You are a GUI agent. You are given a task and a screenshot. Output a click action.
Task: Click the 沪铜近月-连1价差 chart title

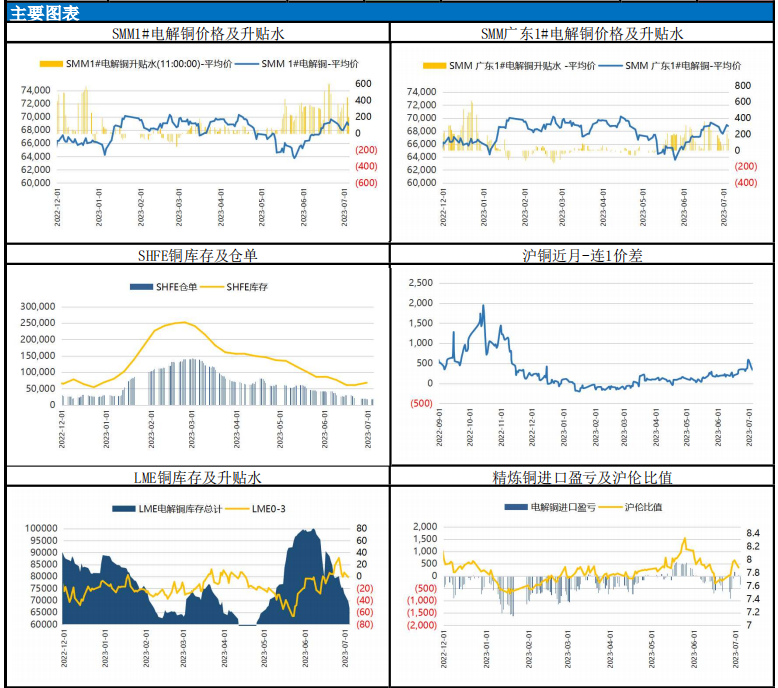582,256
